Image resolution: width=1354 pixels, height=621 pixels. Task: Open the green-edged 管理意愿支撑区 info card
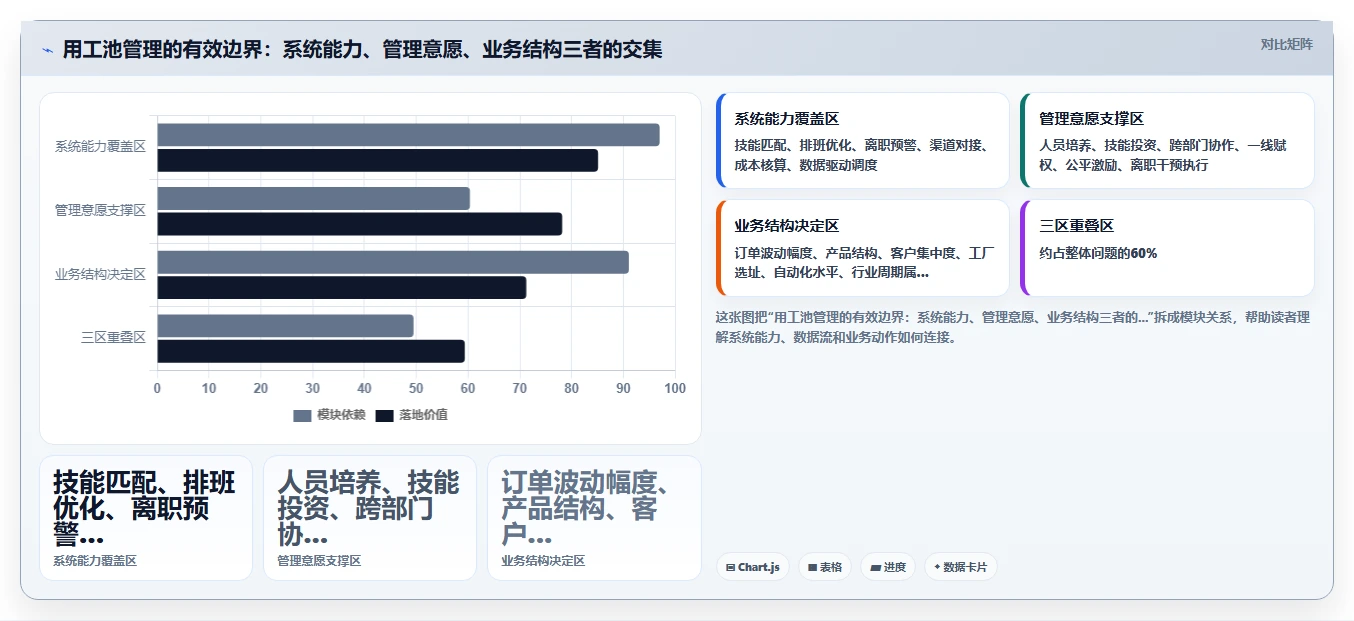click(1167, 141)
